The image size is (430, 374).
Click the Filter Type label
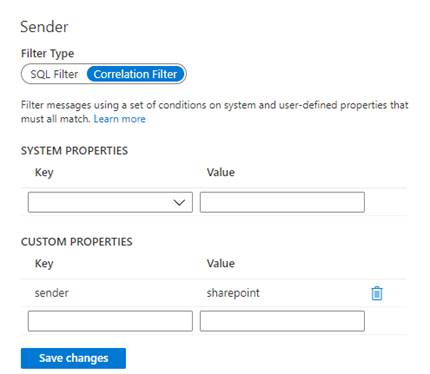pos(47,53)
